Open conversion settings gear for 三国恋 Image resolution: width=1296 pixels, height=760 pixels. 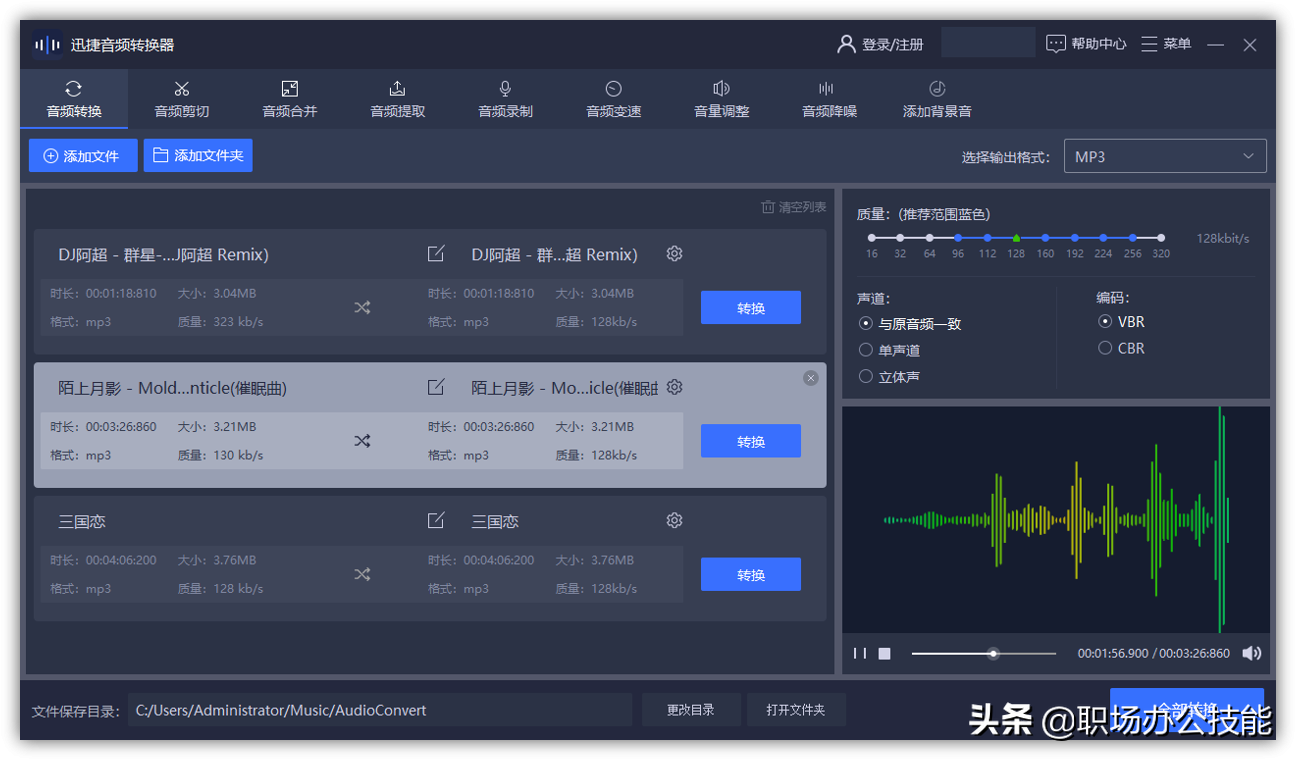674,520
